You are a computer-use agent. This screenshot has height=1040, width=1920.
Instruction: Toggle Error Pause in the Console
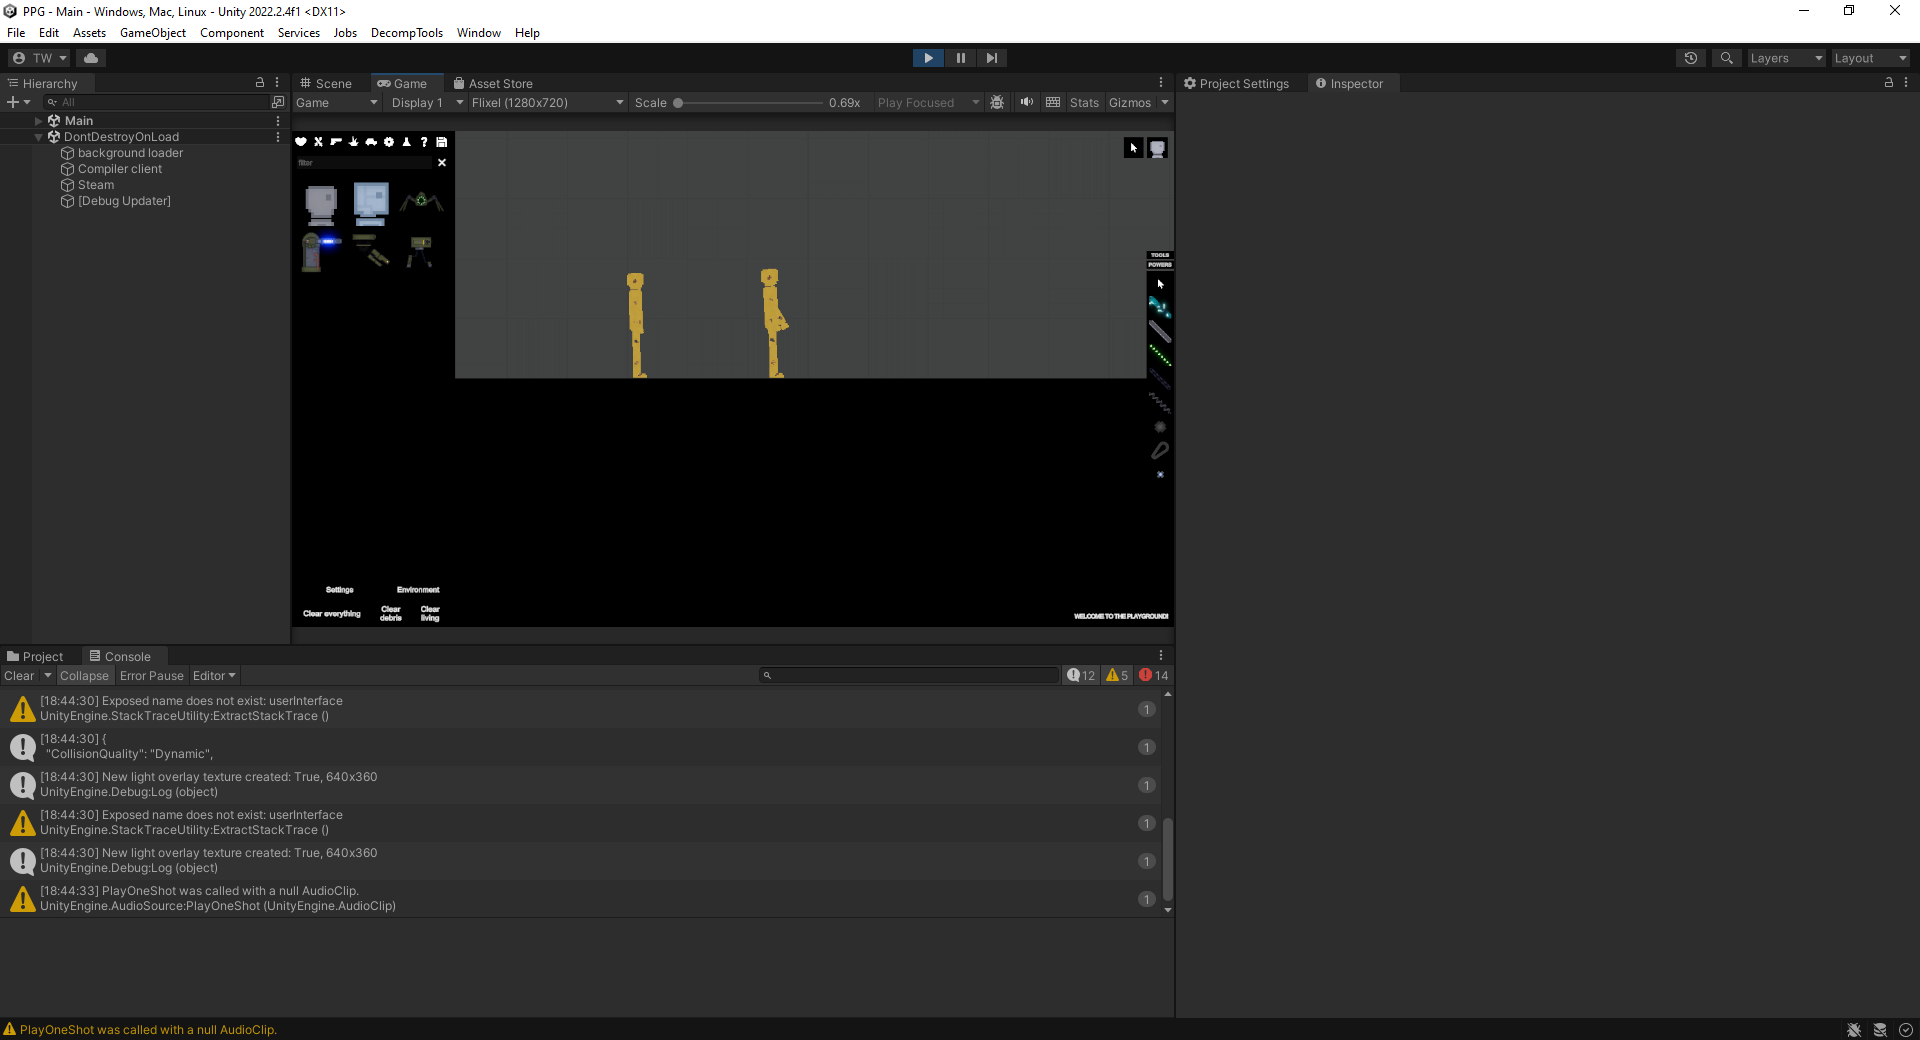[152, 676]
